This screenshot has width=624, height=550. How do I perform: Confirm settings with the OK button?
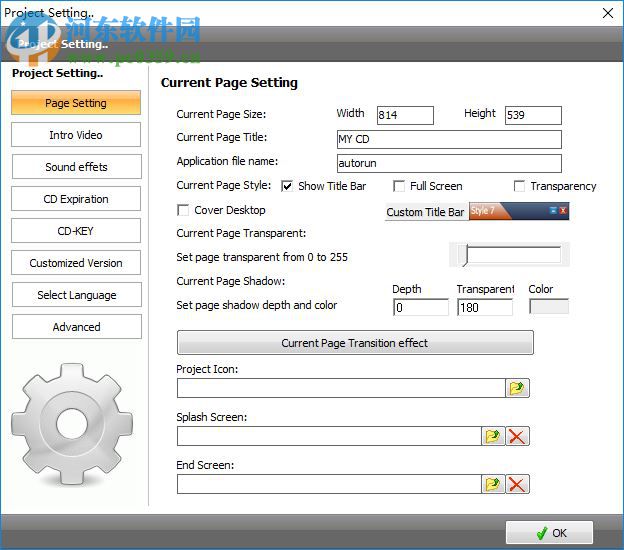[550, 532]
